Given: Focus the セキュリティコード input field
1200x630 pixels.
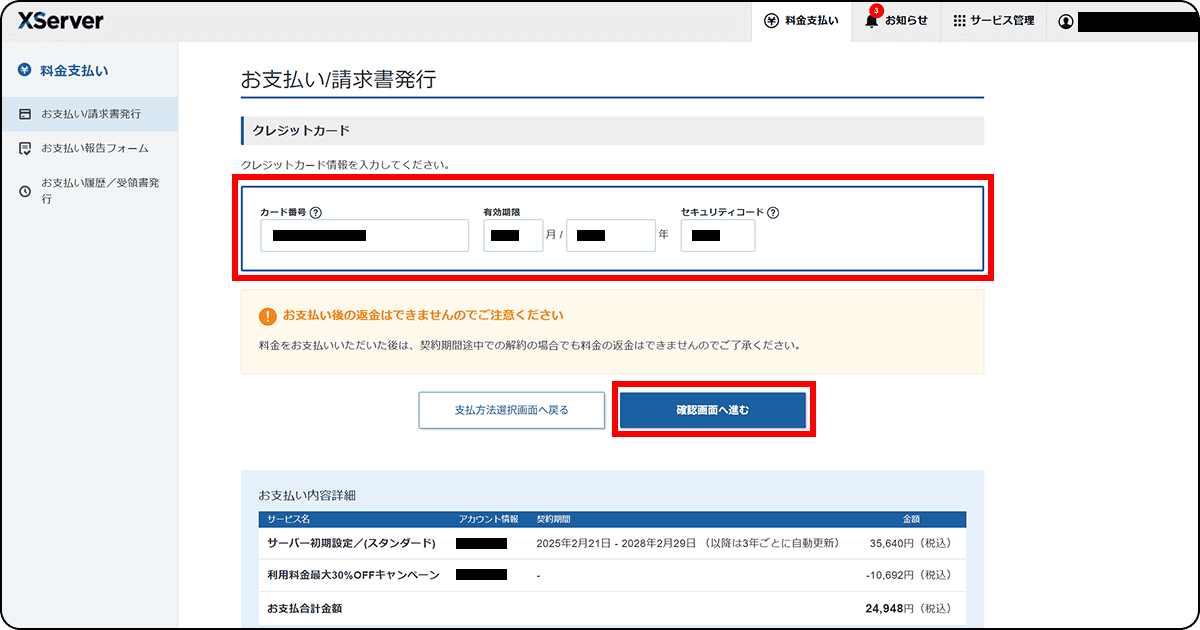Looking at the screenshot, I should click(718, 236).
